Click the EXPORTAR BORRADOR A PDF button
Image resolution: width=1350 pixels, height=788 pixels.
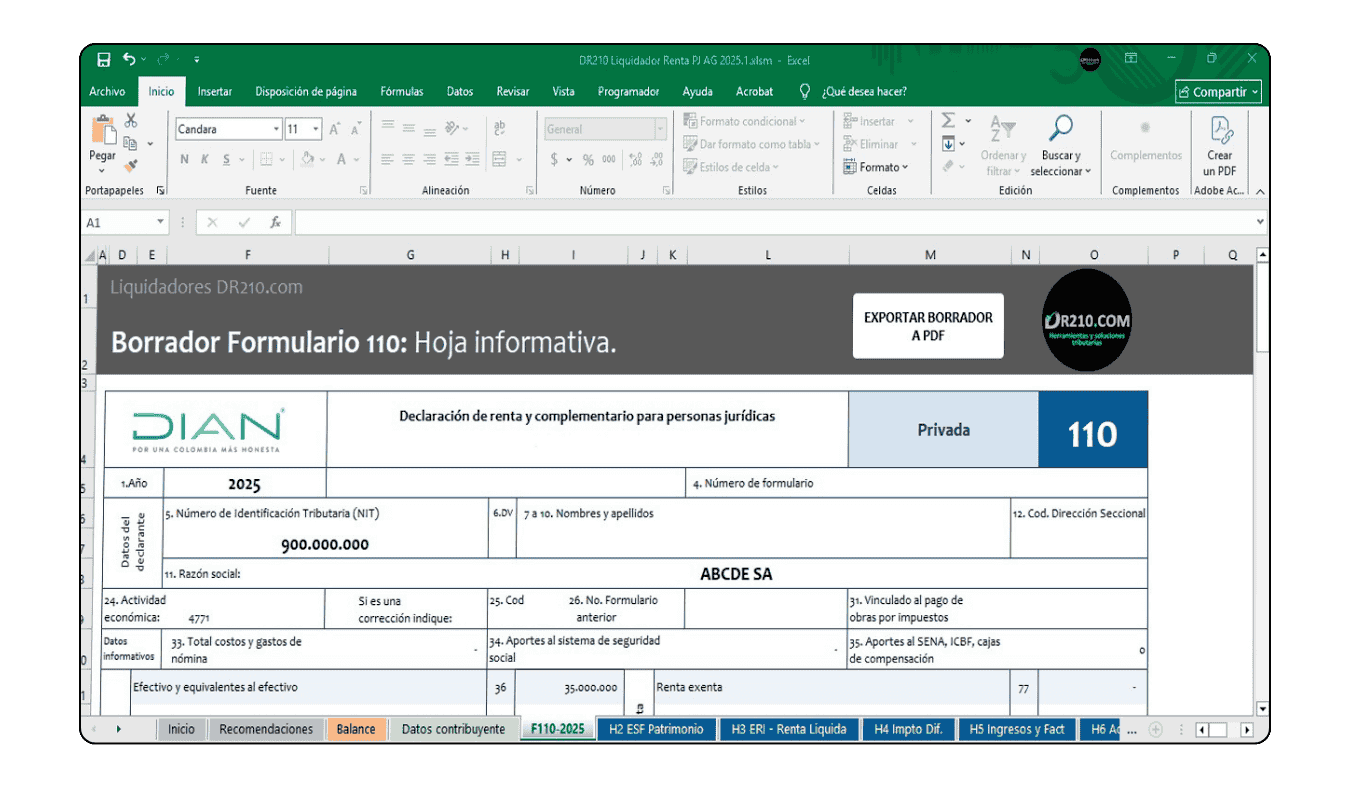[x=927, y=326]
